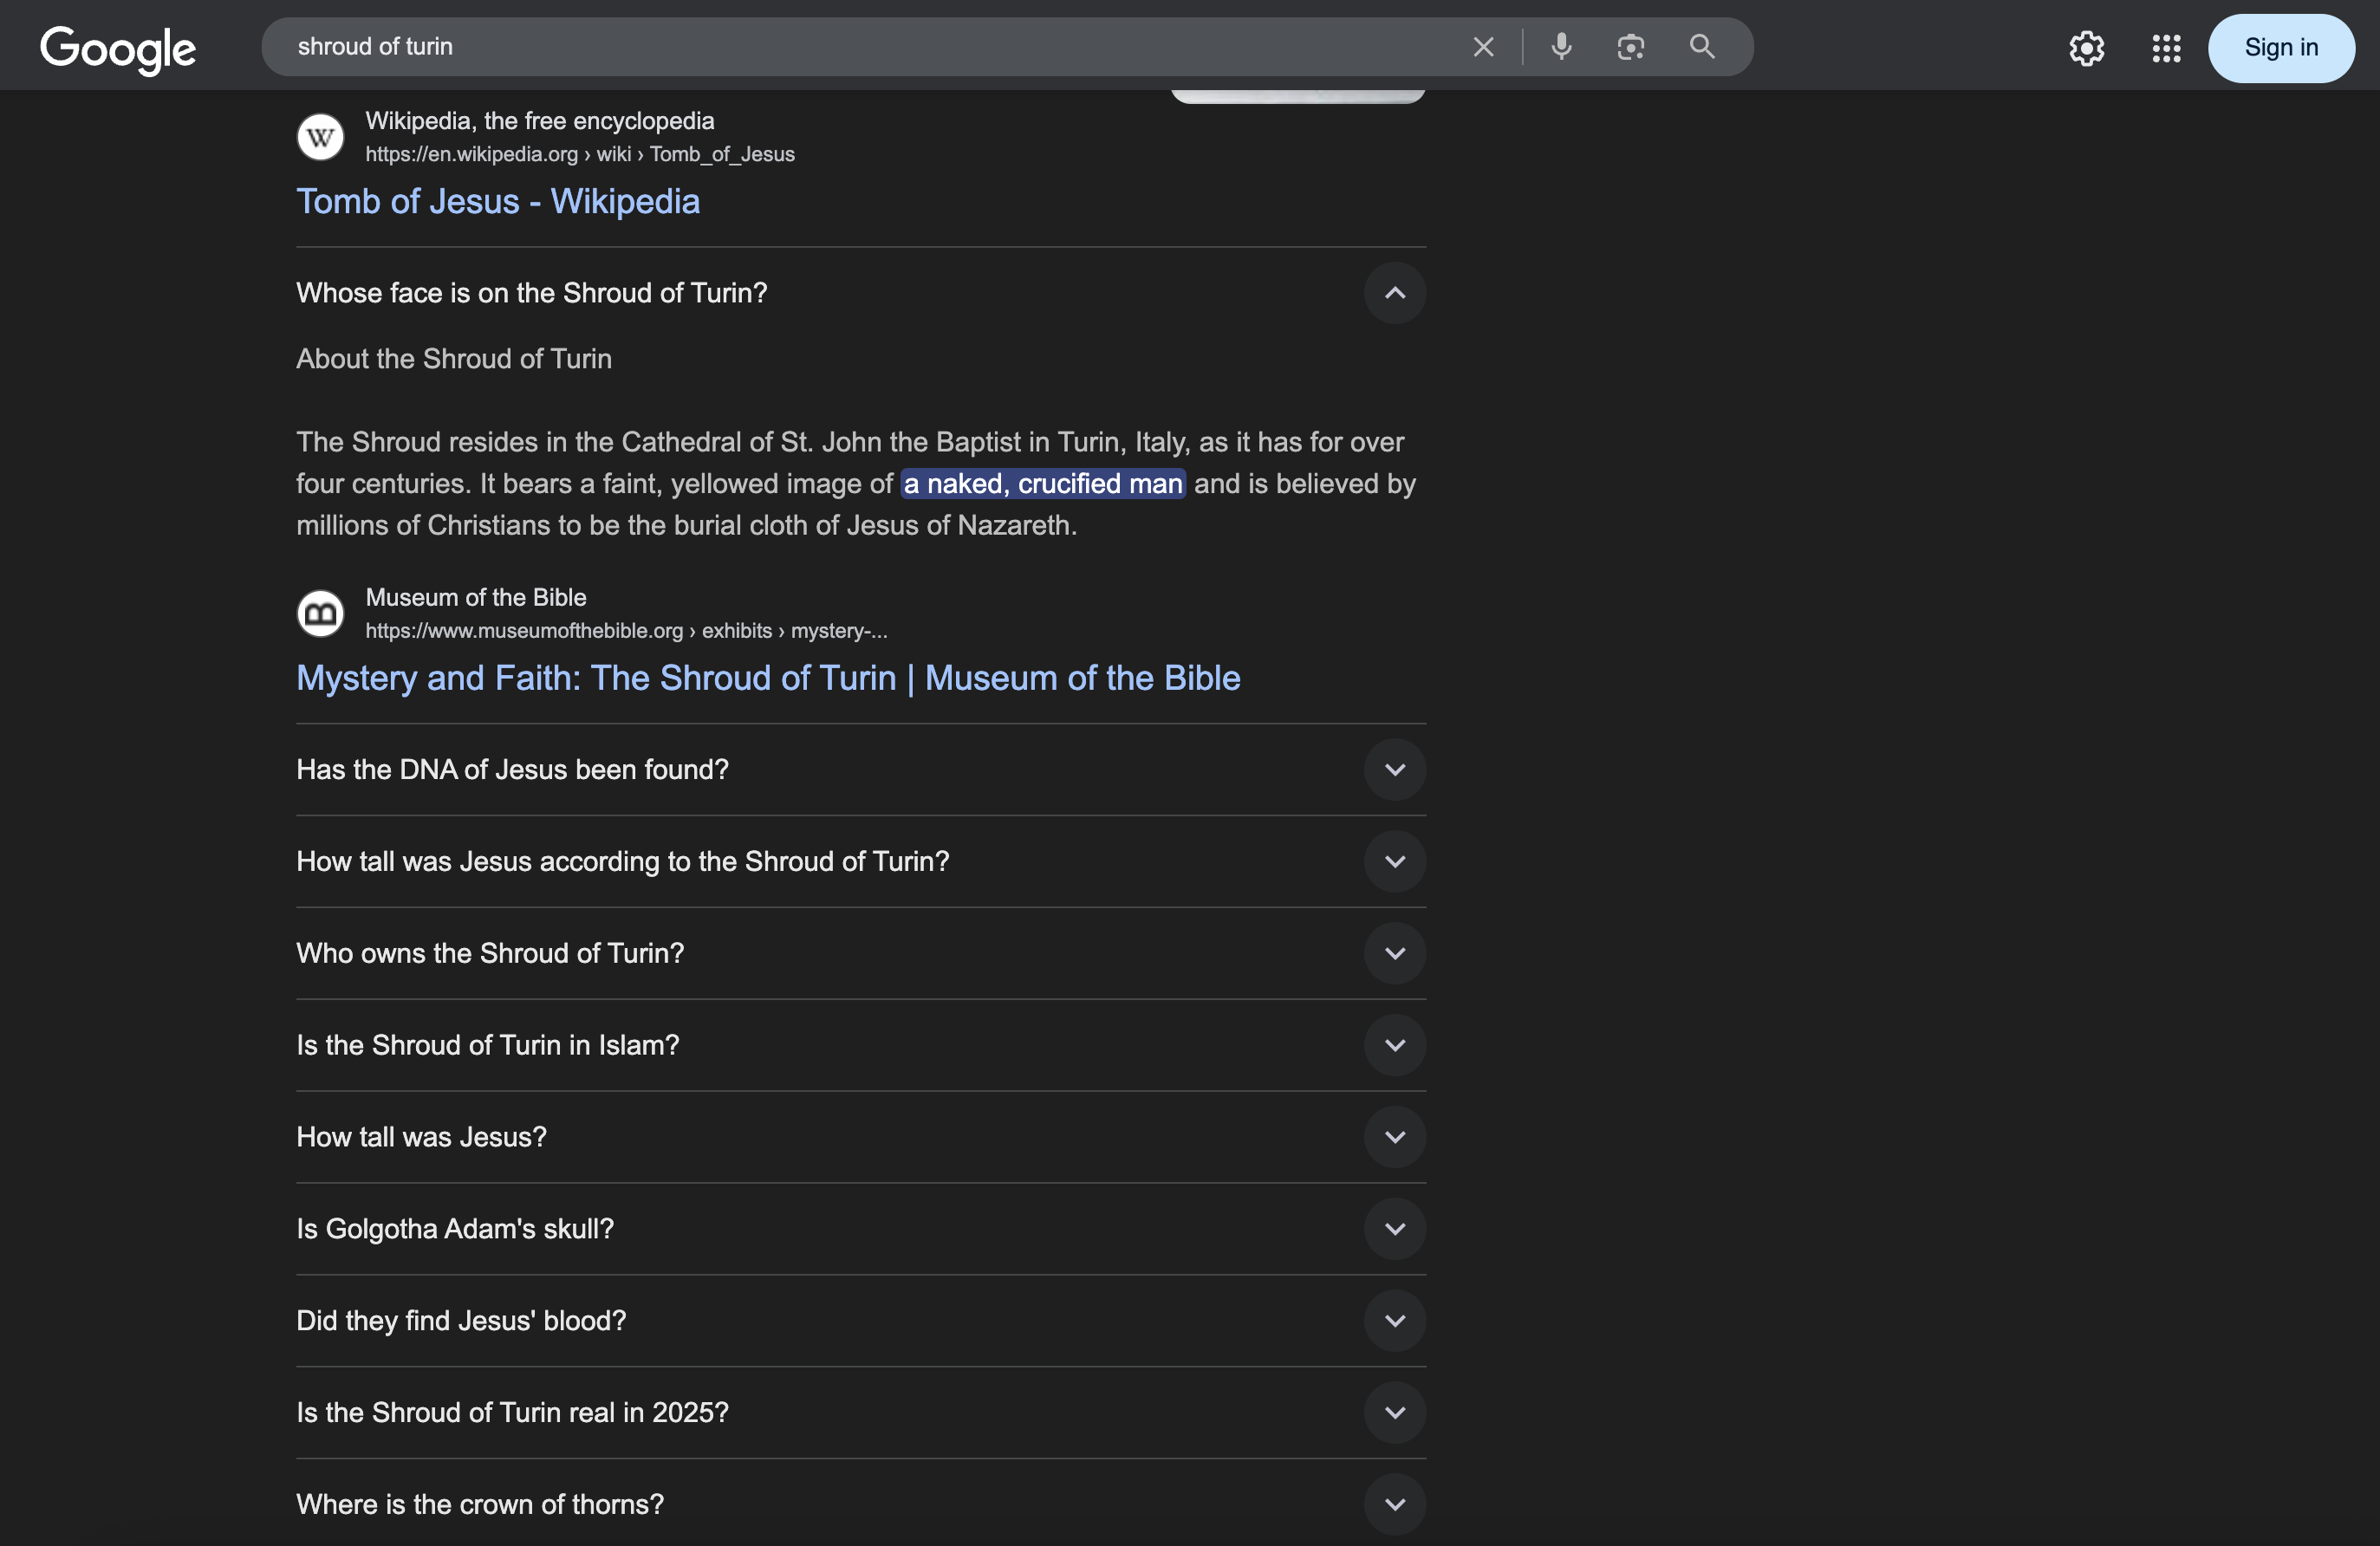Click the Sign in button
The image size is (2380, 1546).
coord(2280,48)
